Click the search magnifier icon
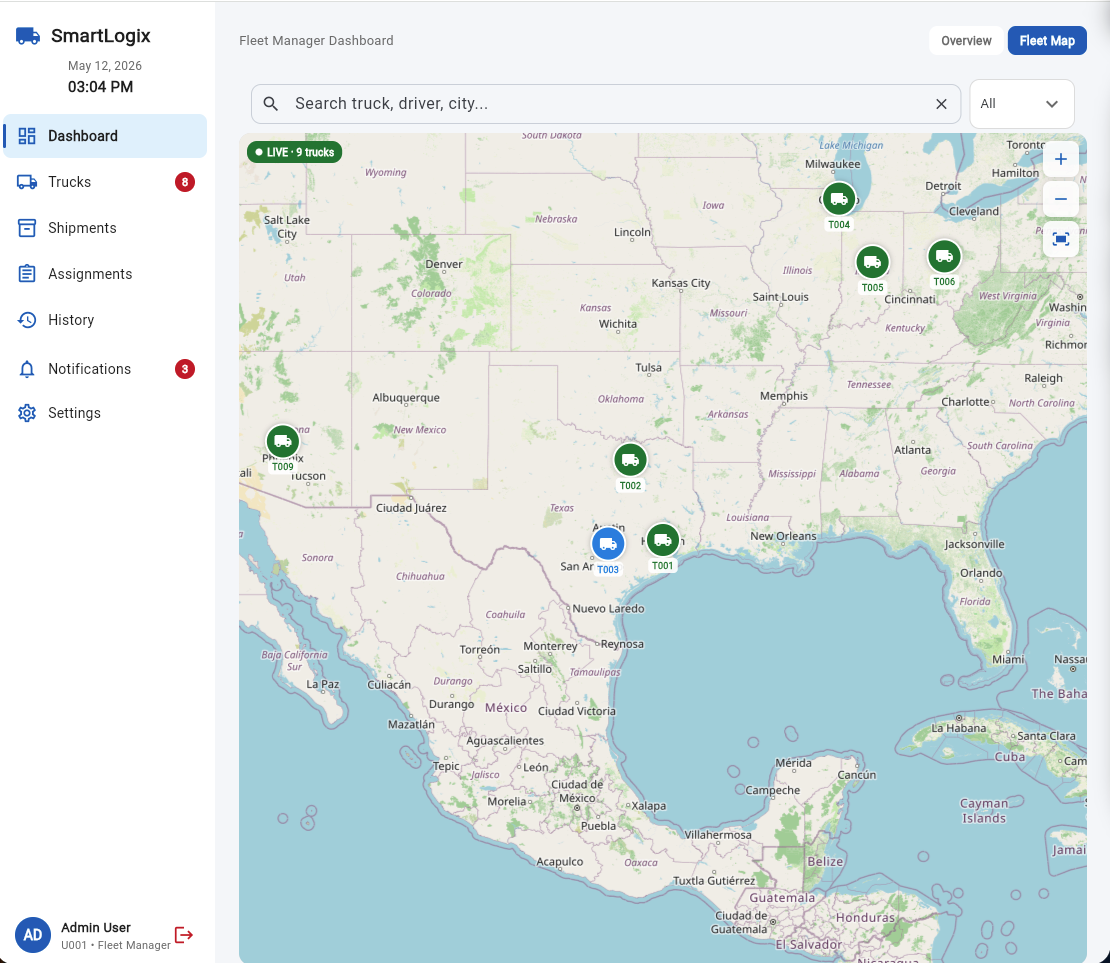This screenshot has width=1110, height=963. tap(270, 104)
